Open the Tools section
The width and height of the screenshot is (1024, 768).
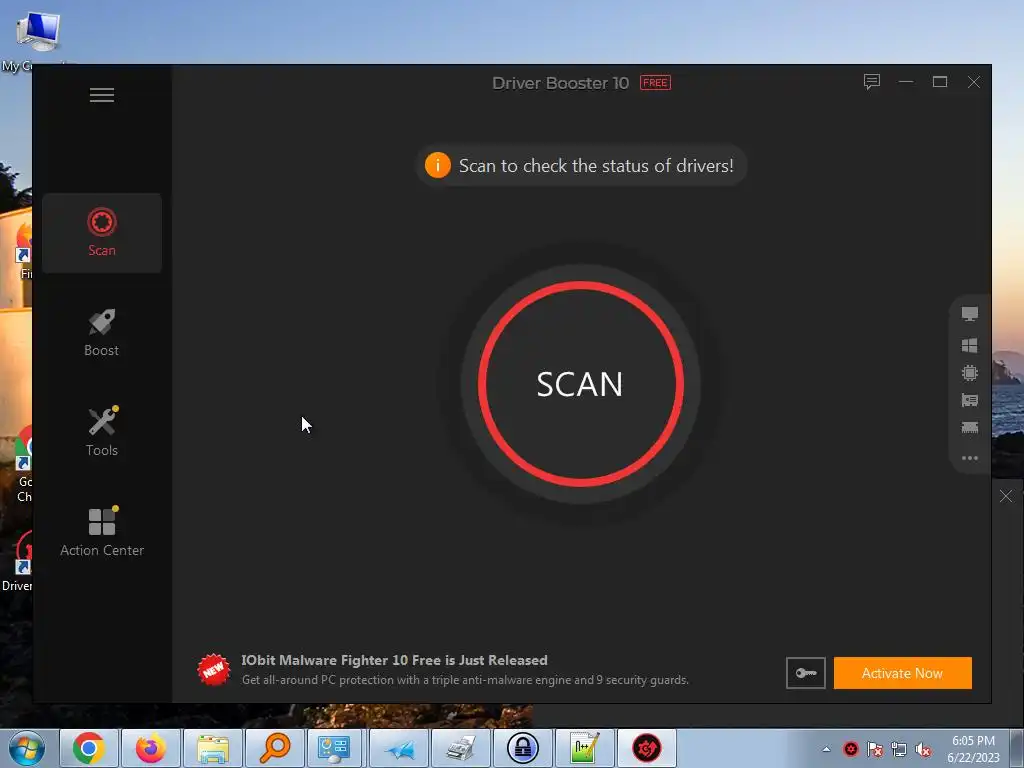click(102, 432)
